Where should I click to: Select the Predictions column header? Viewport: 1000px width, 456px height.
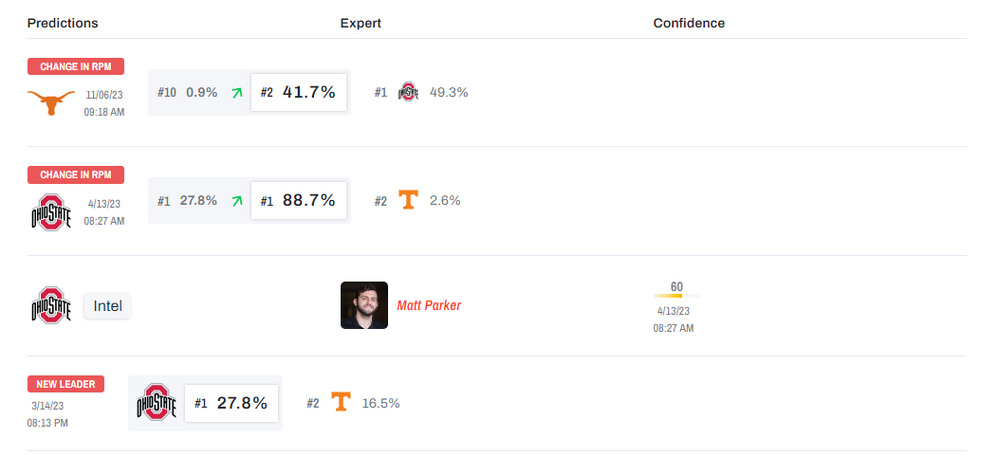(63, 23)
